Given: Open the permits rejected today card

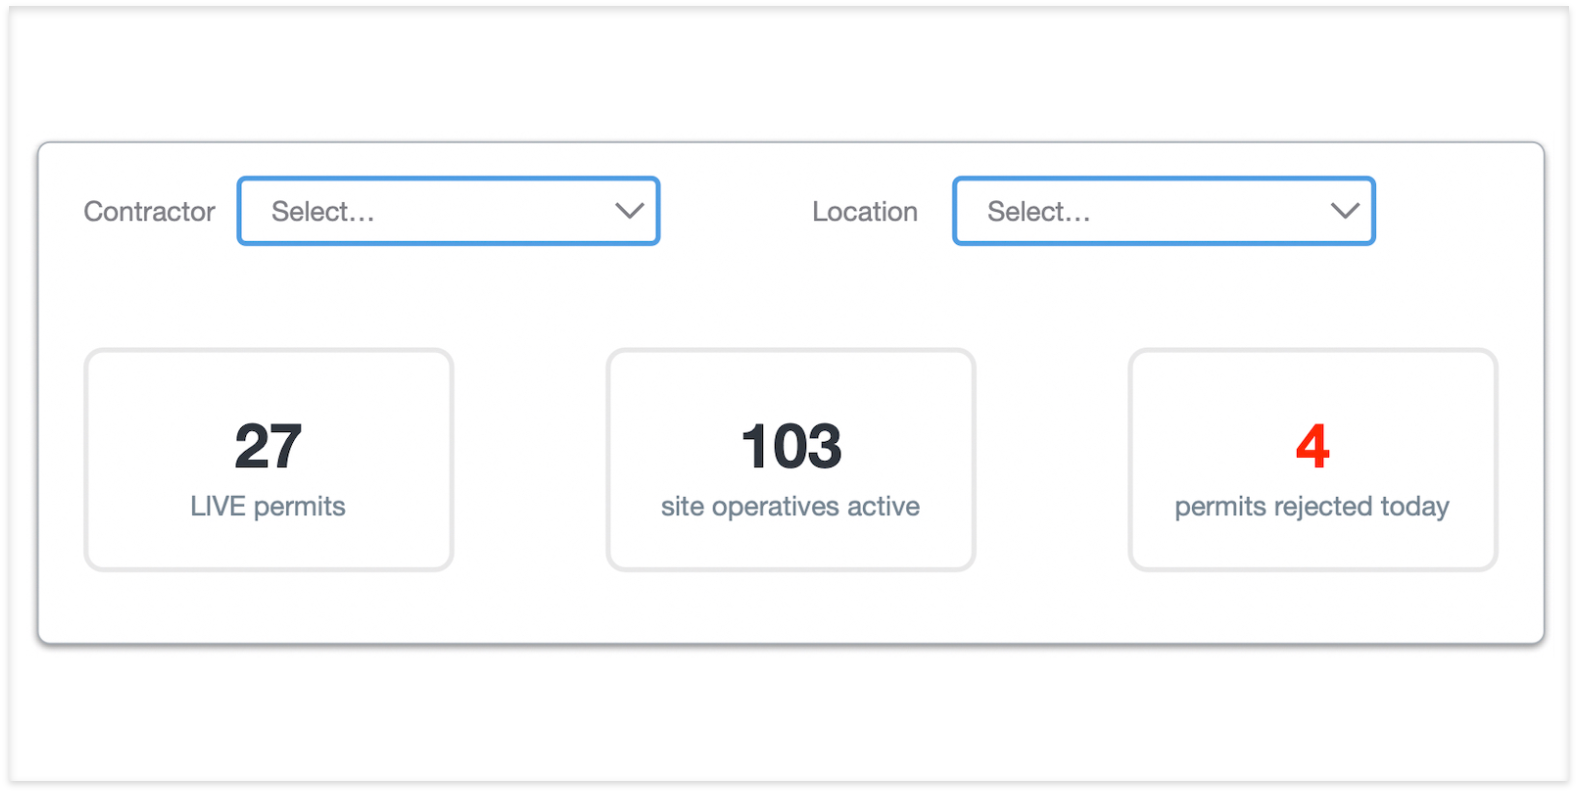Looking at the screenshot, I should [1313, 460].
